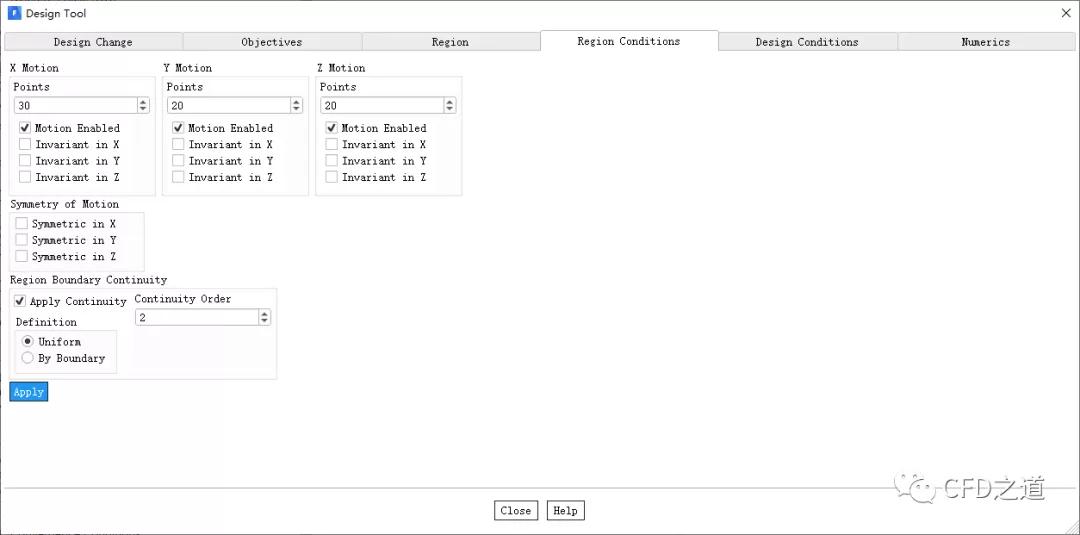The image size is (1080, 535).
Task: Enable Invariant in Z under Y Motion
Action: click(178, 177)
